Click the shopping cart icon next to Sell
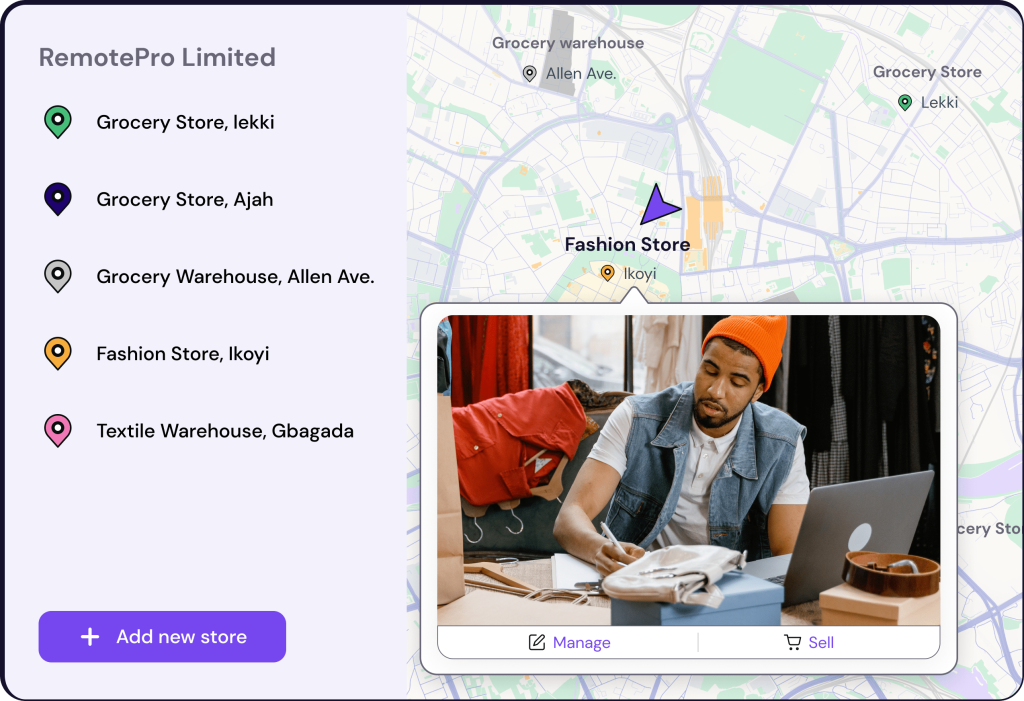This screenshot has height=701, width=1024. coord(792,642)
